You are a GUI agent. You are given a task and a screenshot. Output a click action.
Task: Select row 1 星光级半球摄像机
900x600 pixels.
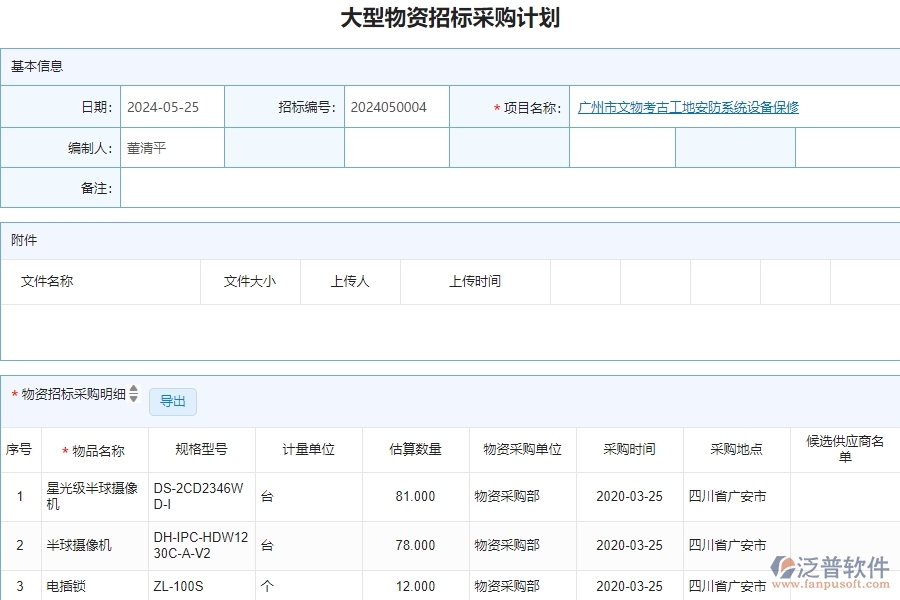[84, 496]
